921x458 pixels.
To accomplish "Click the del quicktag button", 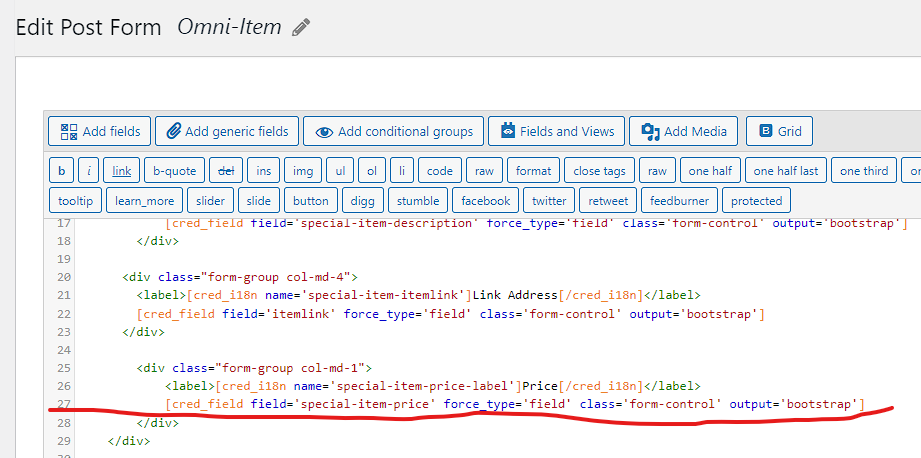I will tap(226, 171).
